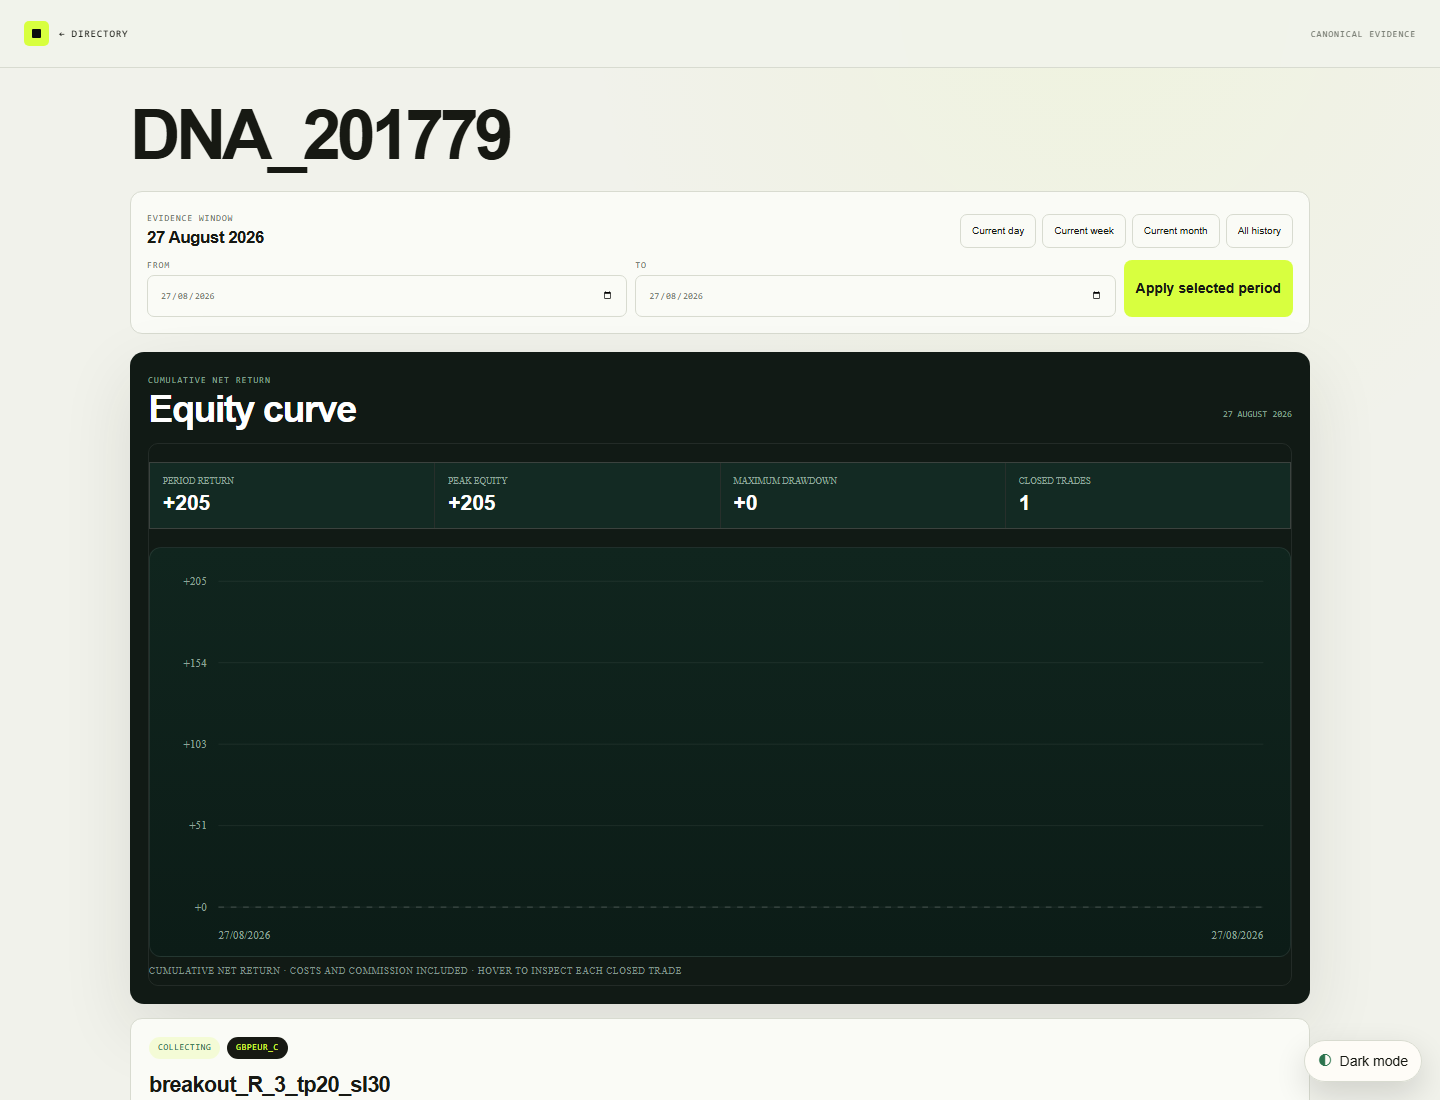The height and width of the screenshot is (1100, 1440).
Task: Click the COLLECTING status badge
Action: point(184,1048)
